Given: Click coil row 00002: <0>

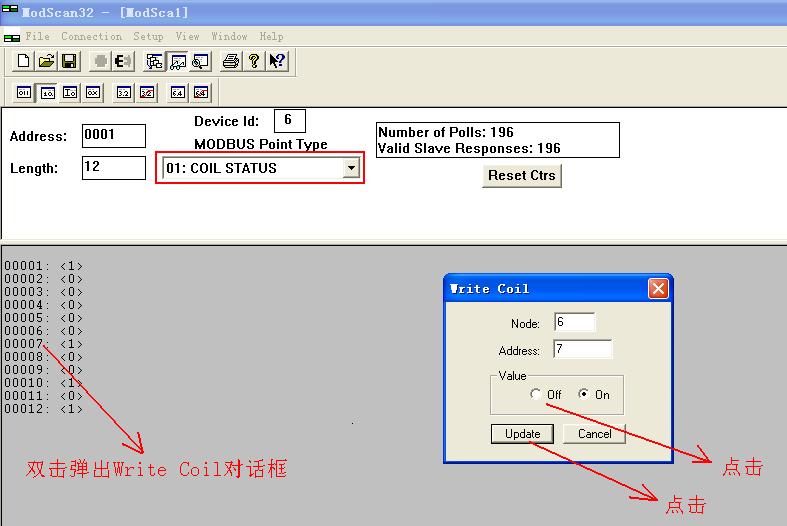Looking at the screenshot, I should pyautogui.click(x=43, y=279).
